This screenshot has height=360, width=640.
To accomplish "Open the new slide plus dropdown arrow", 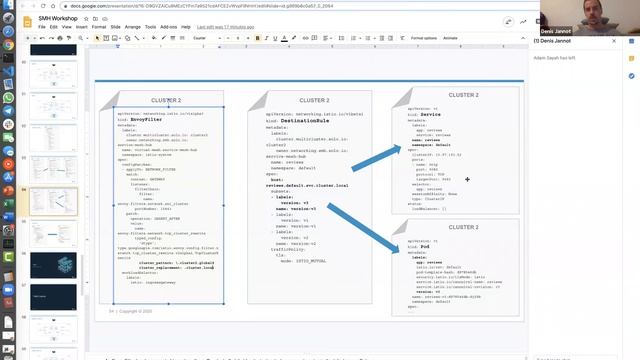I will coord(34,38).
